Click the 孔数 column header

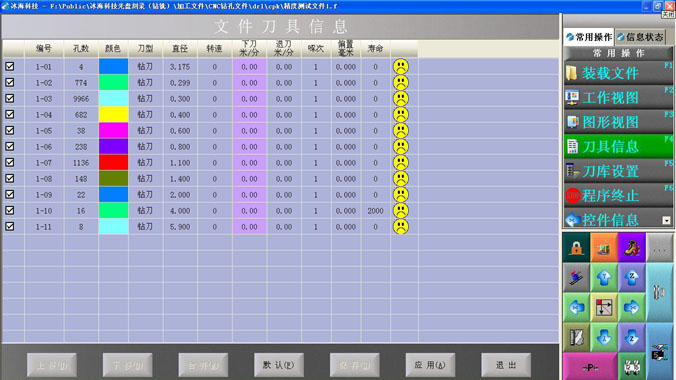(x=81, y=49)
